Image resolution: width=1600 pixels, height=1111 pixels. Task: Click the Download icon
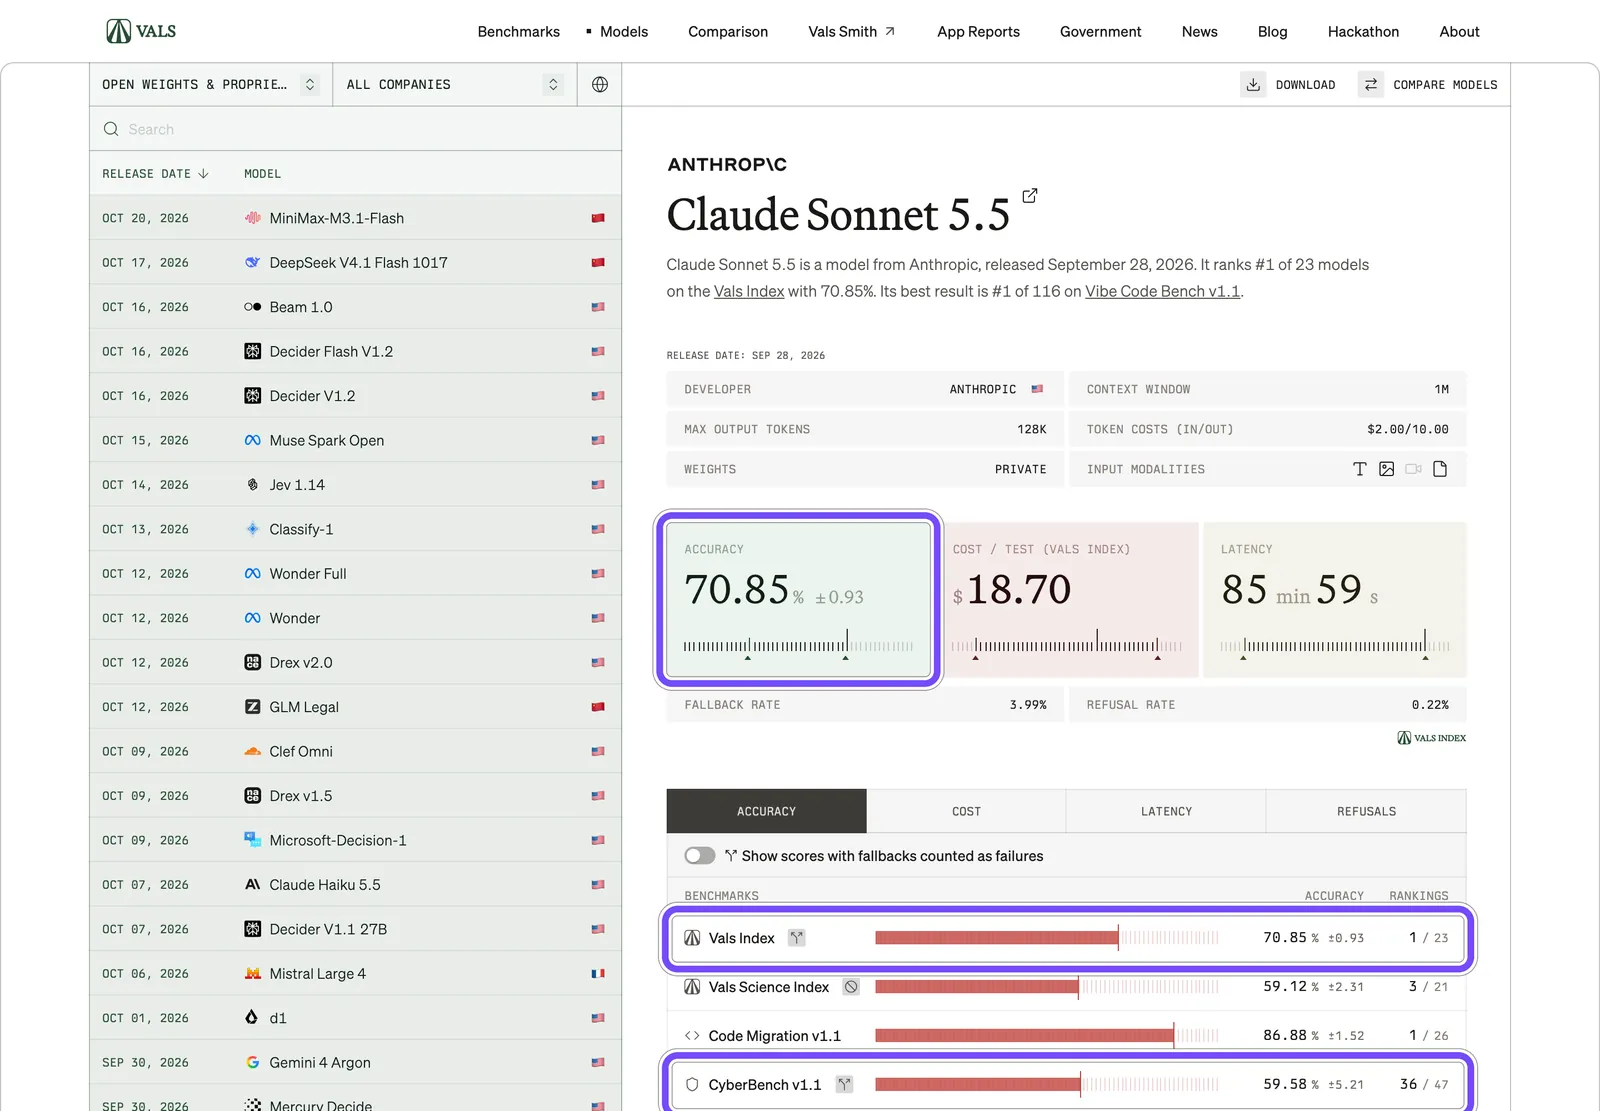(1253, 85)
